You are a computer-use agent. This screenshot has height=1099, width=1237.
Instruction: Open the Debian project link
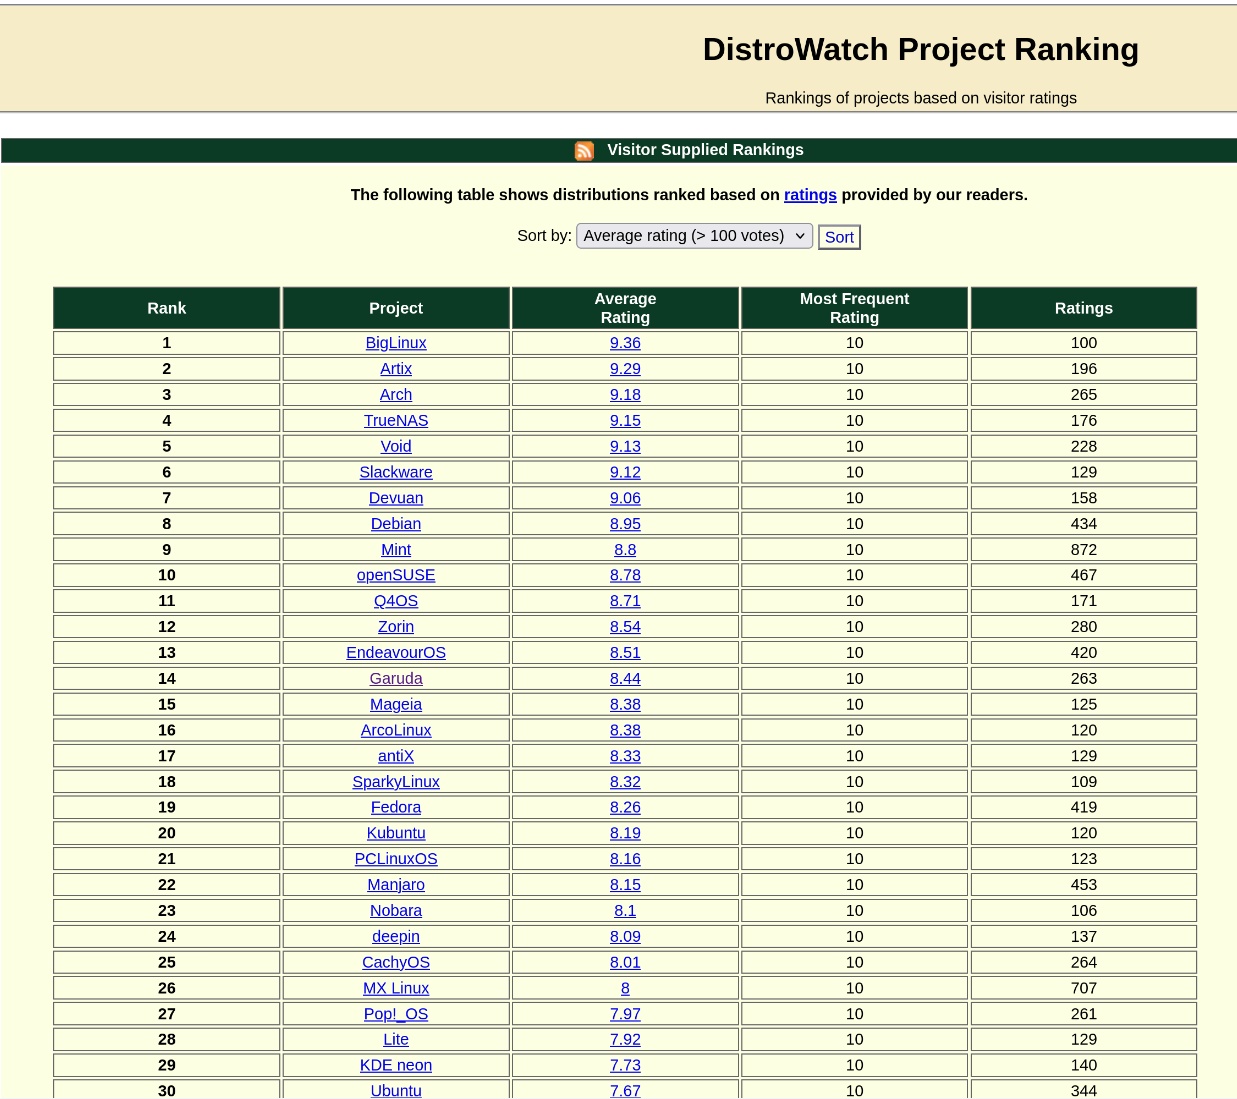click(x=396, y=524)
